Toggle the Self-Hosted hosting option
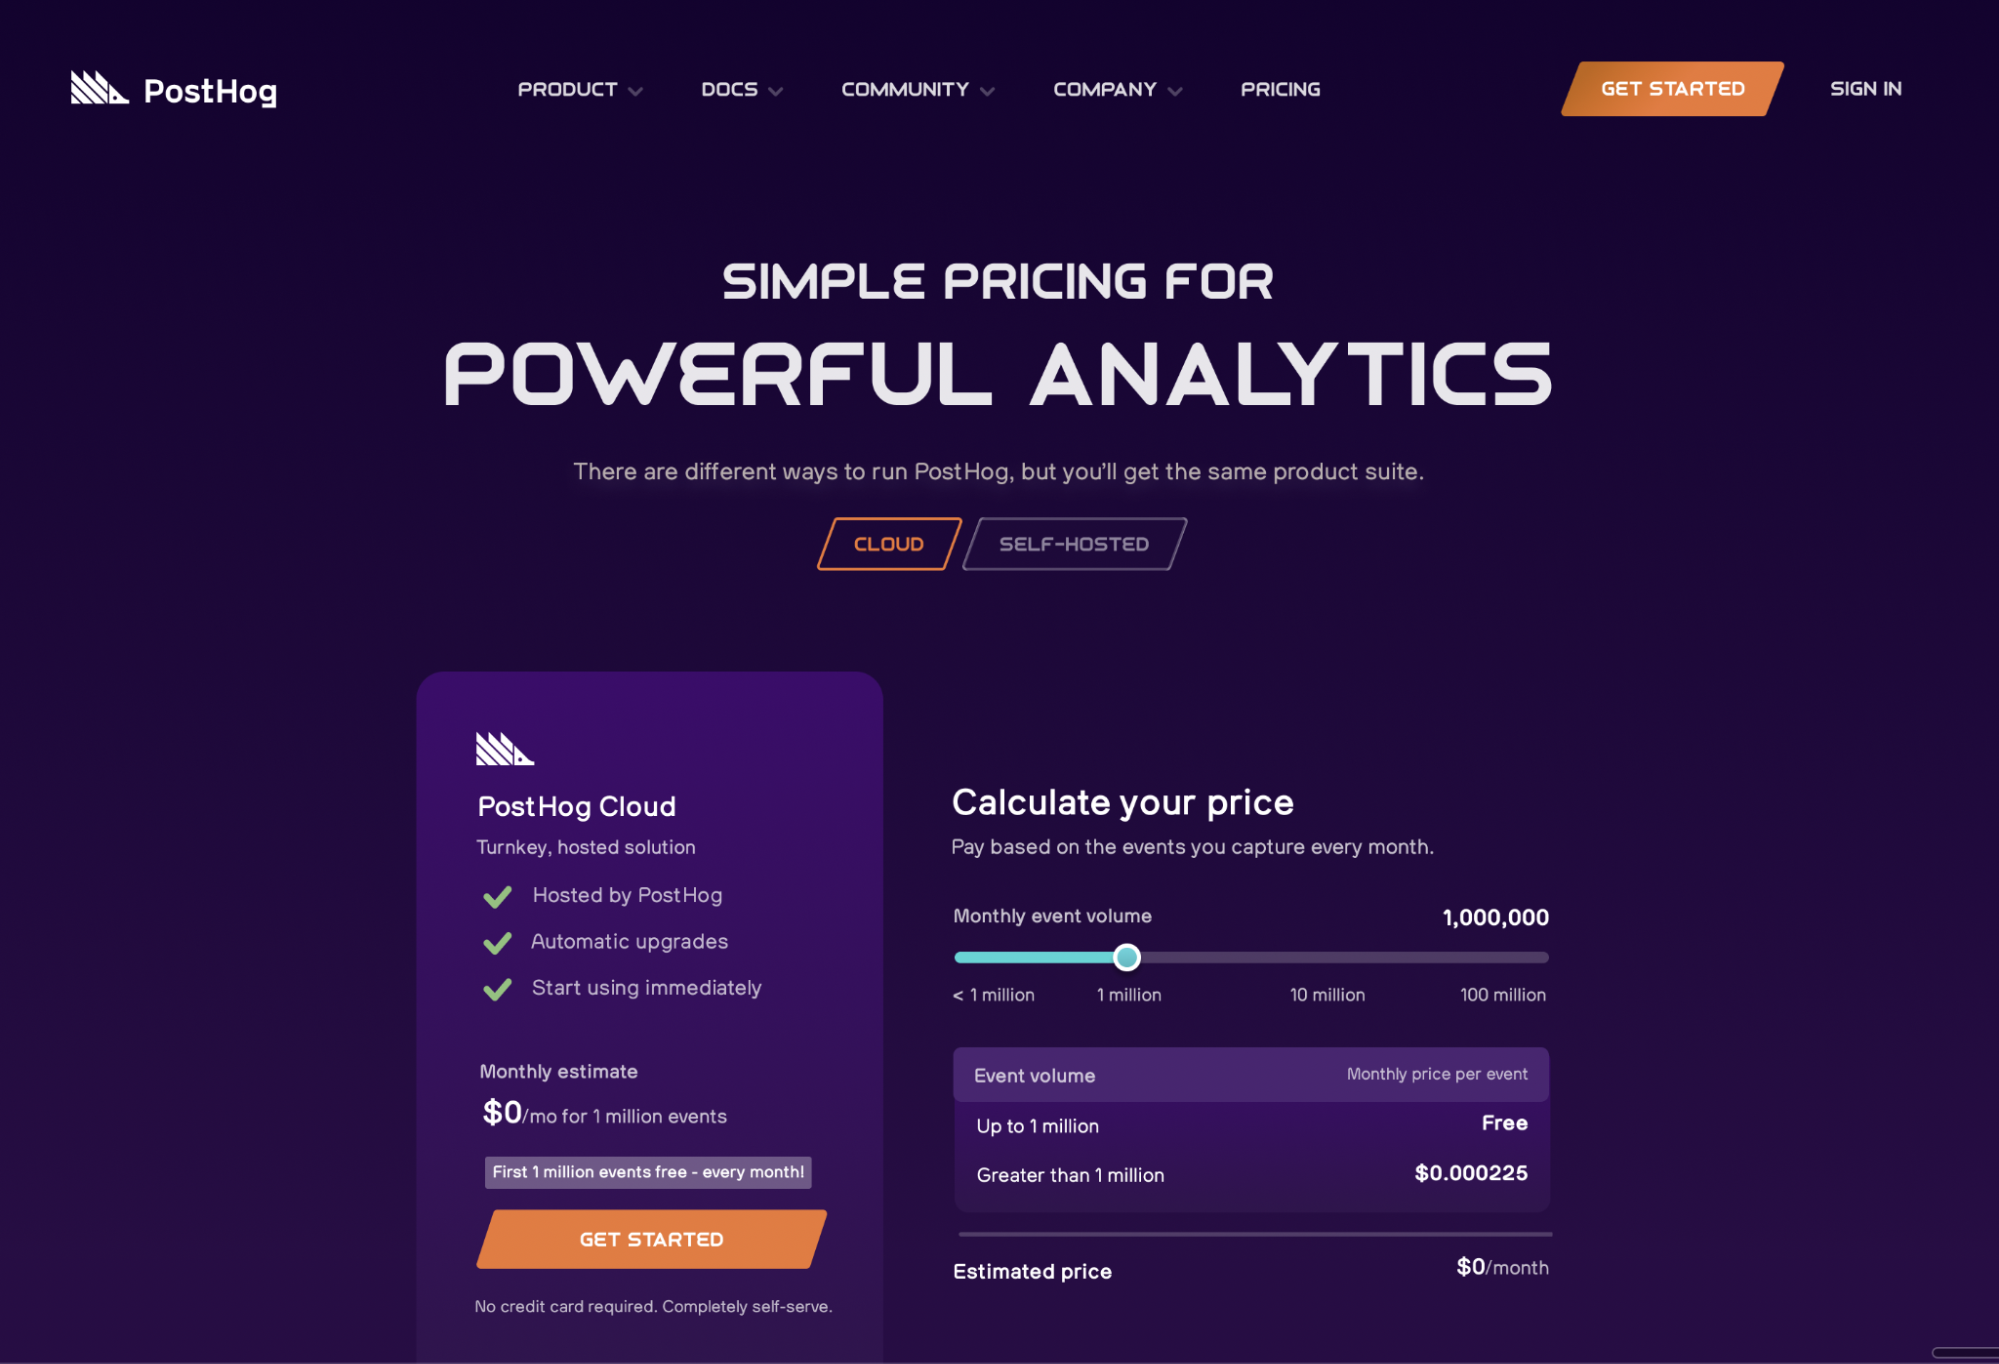The width and height of the screenshot is (1999, 1364). tap(1072, 544)
